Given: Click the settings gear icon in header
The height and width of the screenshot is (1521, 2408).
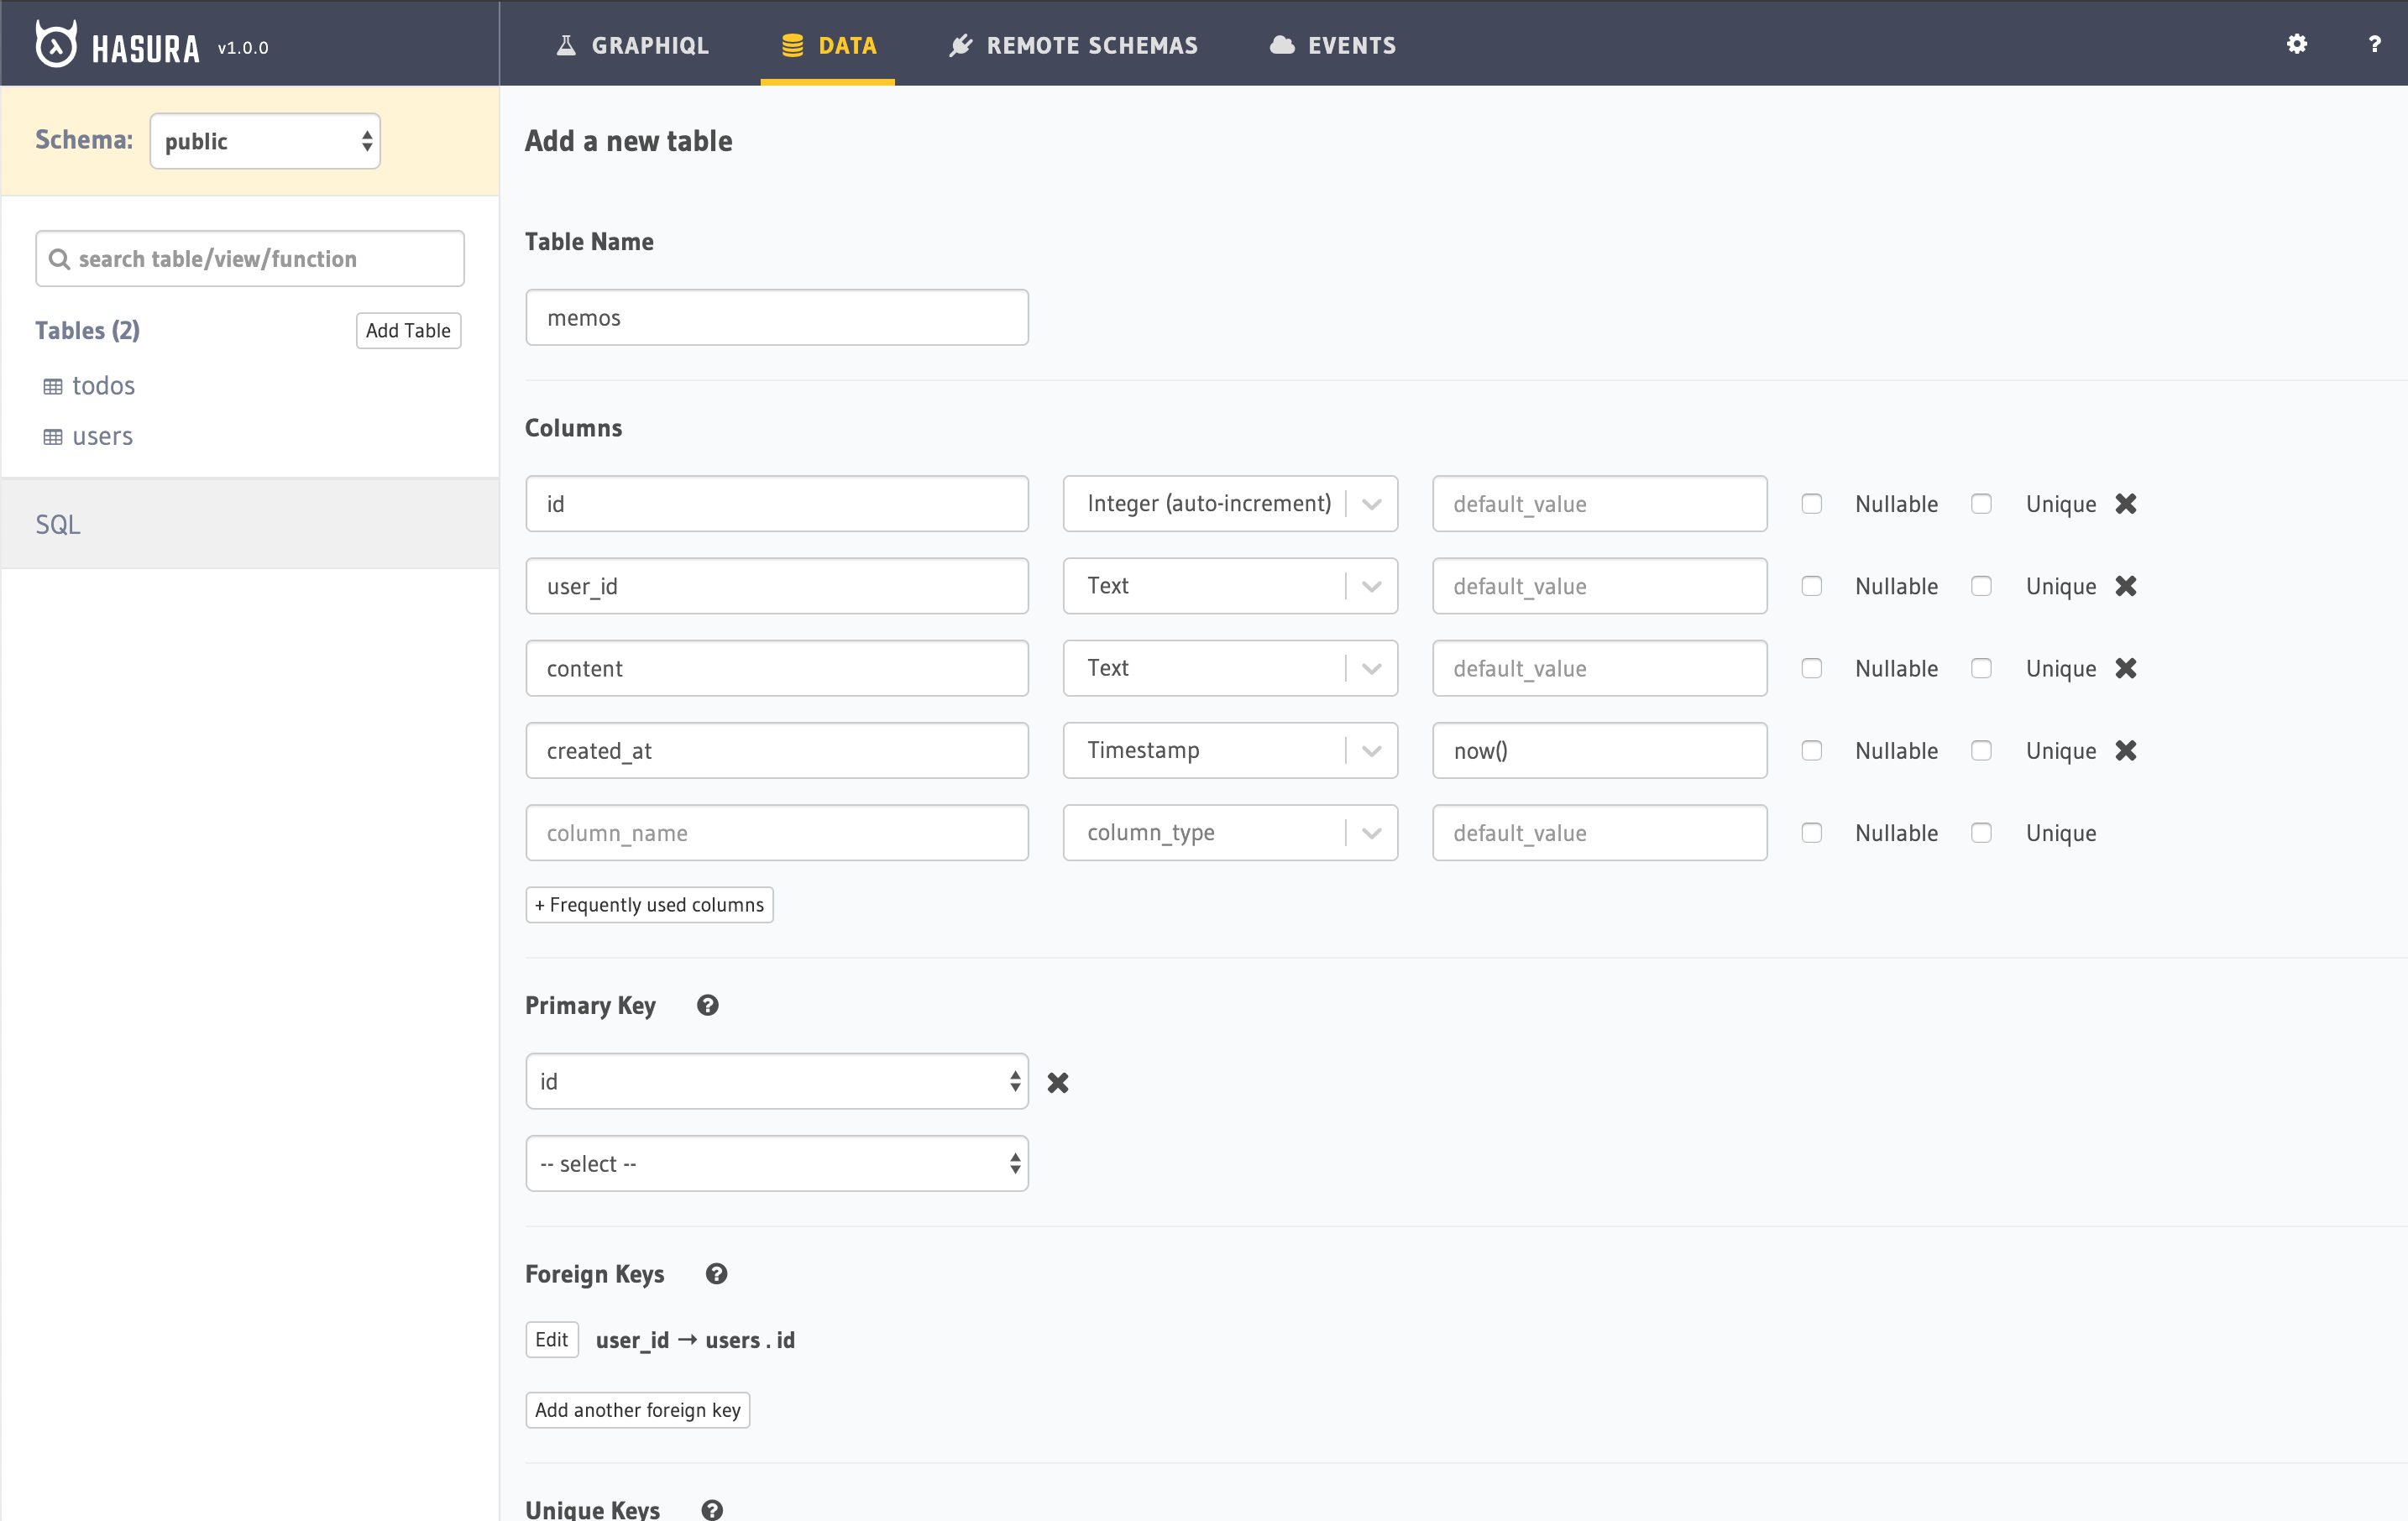Looking at the screenshot, I should pos(2297,44).
